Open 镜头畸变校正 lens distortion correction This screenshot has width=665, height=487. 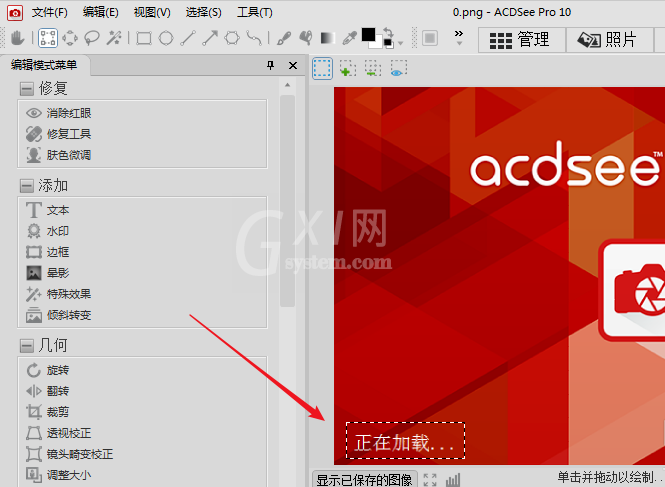(x=70, y=454)
